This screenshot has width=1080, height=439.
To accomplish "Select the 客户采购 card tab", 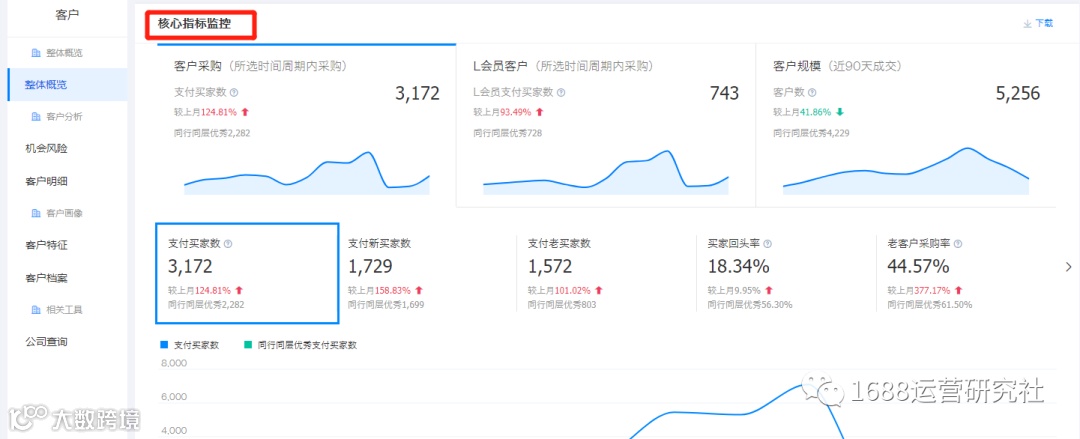I will tap(307, 125).
